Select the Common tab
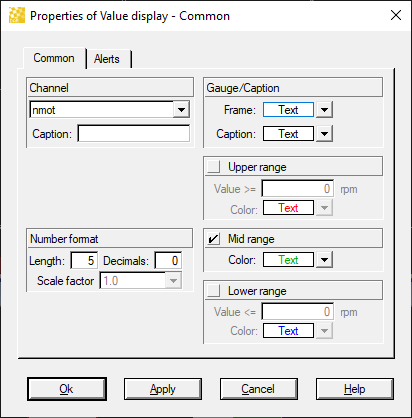 coord(54,58)
